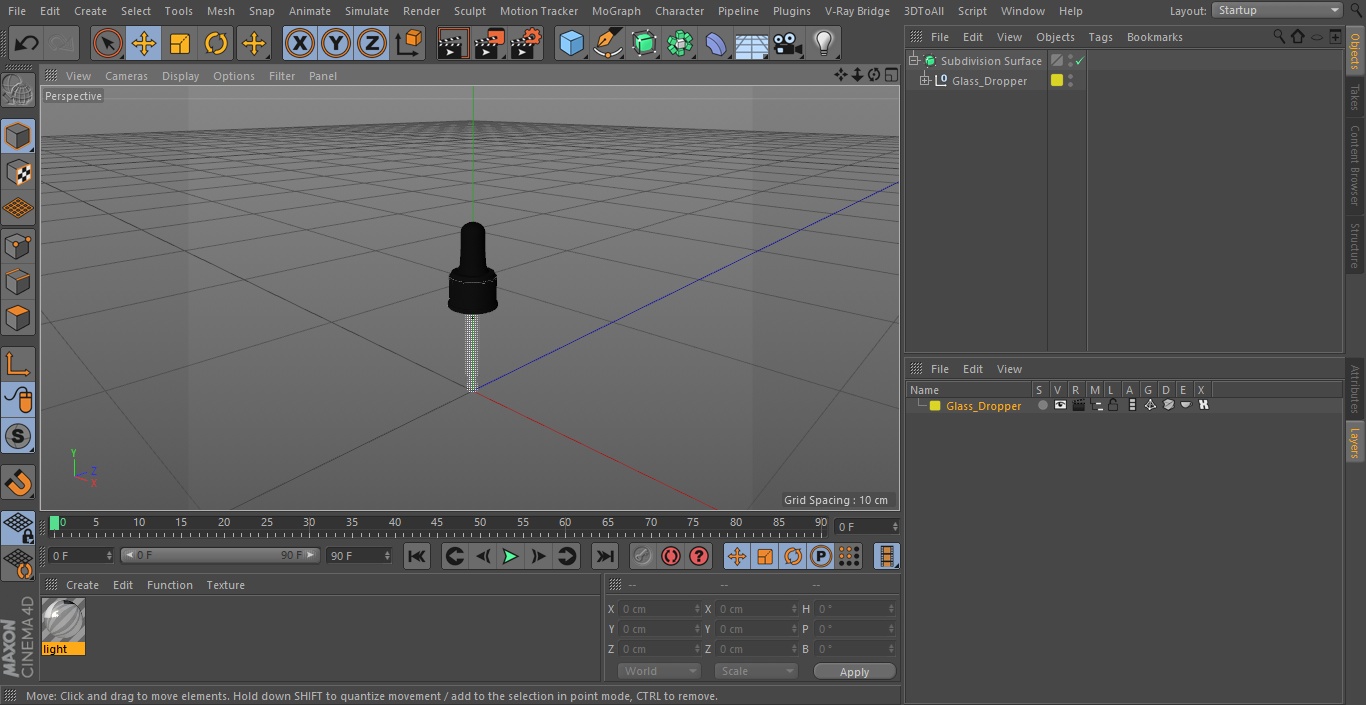Open the Array modeling objects icon
1366x705 pixels.
(680, 43)
